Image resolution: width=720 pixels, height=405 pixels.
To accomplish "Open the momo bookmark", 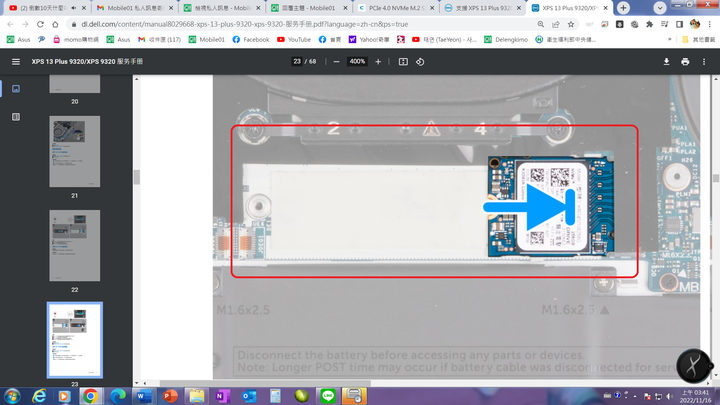I will (76, 39).
